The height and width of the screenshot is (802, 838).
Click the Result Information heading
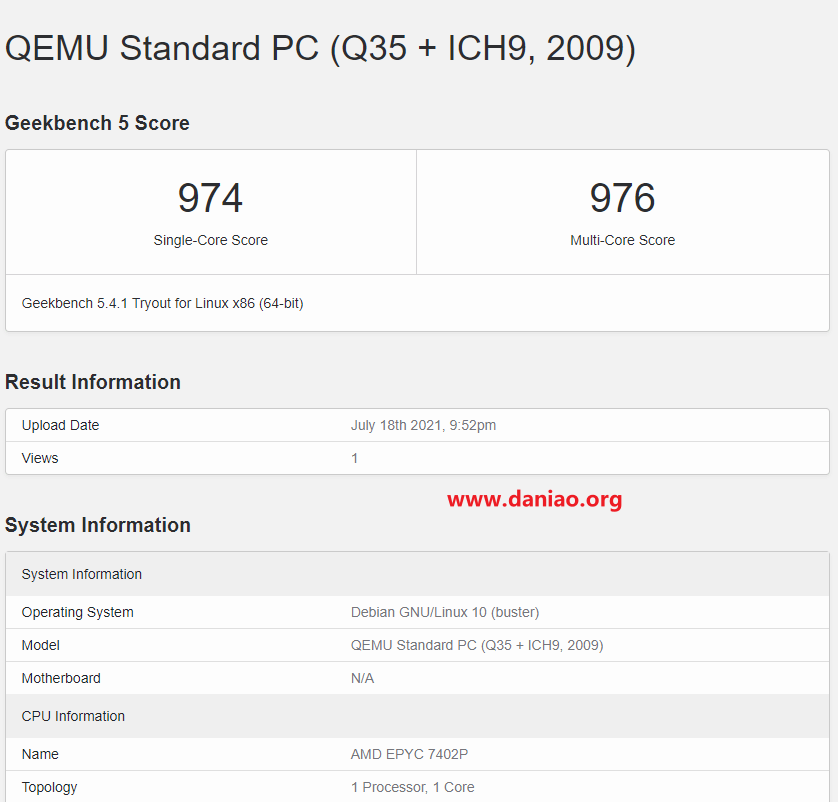93,382
